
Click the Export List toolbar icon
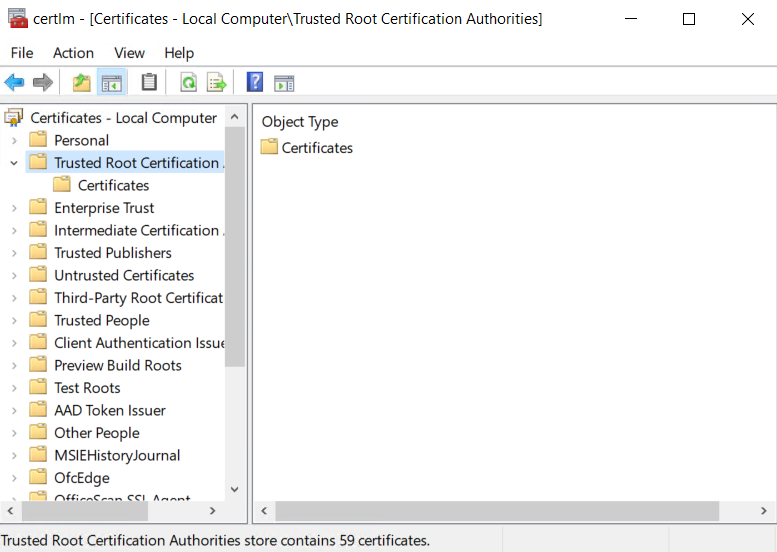217,82
